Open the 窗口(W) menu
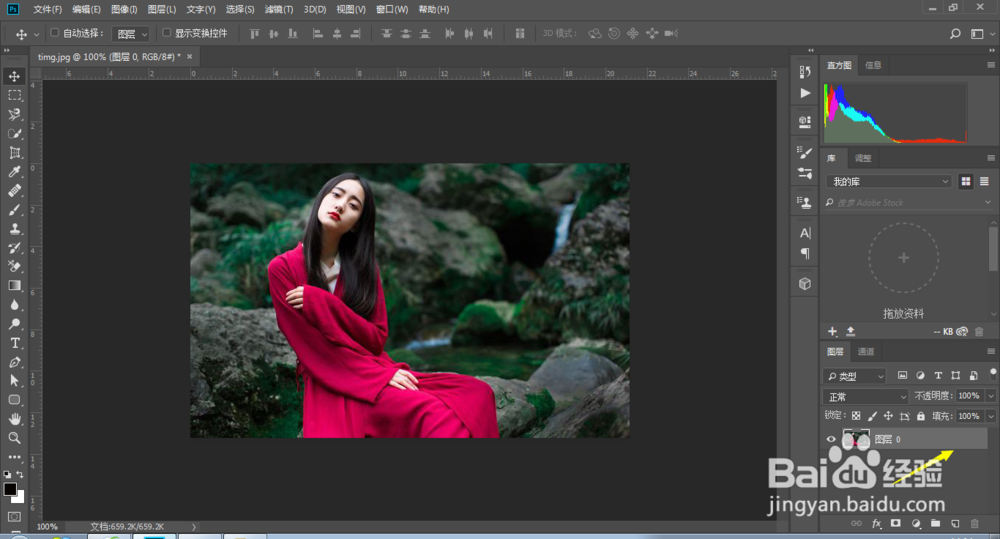 coord(392,10)
